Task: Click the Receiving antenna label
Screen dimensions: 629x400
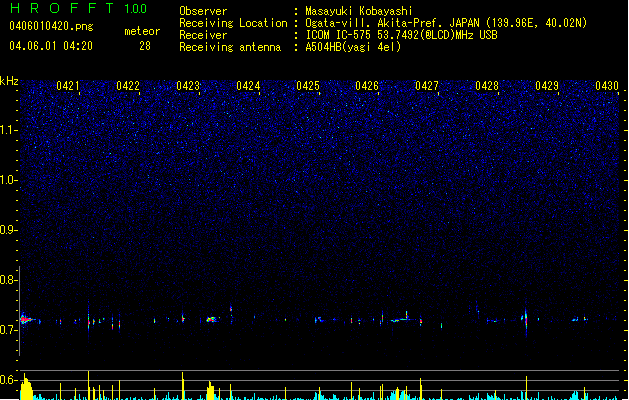Action: click(x=230, y=47)
